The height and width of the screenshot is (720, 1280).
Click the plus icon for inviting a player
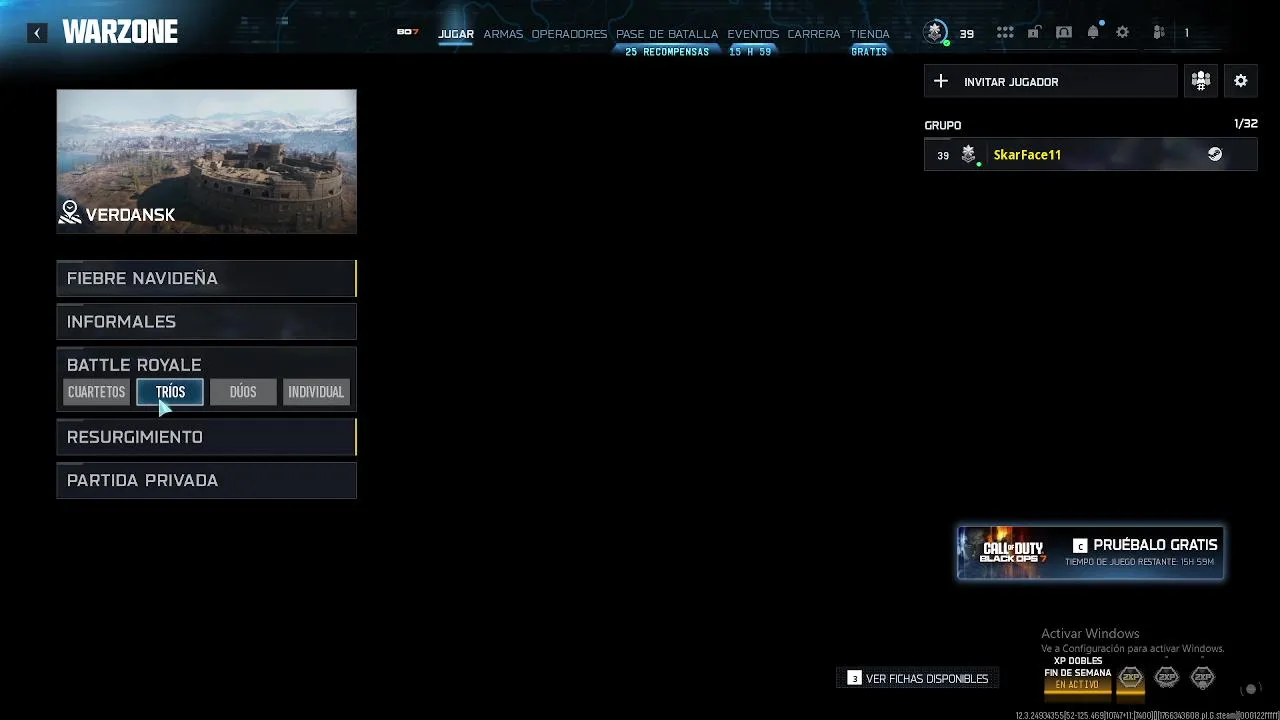(940, 81)
